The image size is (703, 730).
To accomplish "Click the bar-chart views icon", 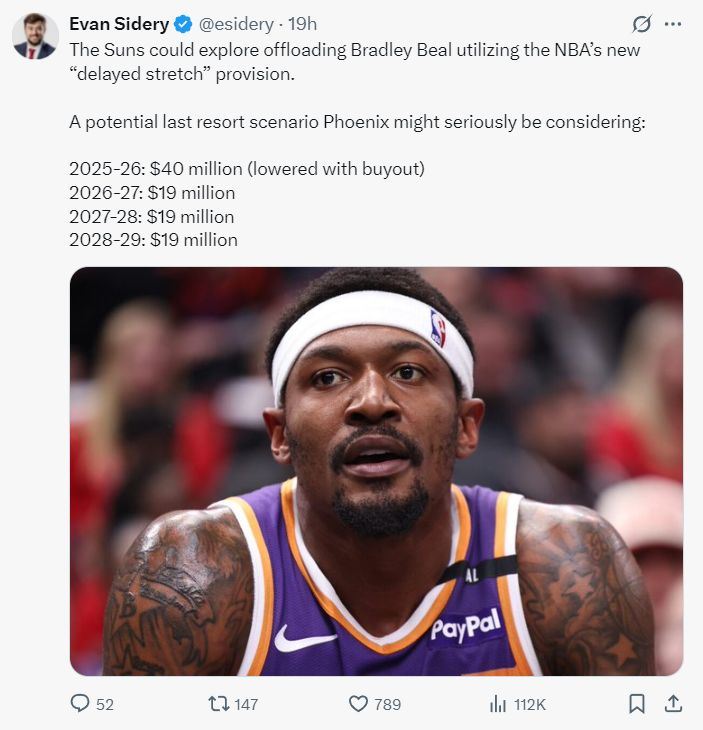I will point(498,703).
